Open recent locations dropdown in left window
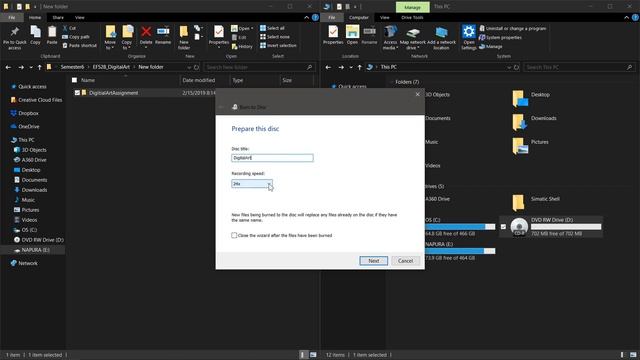This screenshot has width=640, height=360. [31, 67]
